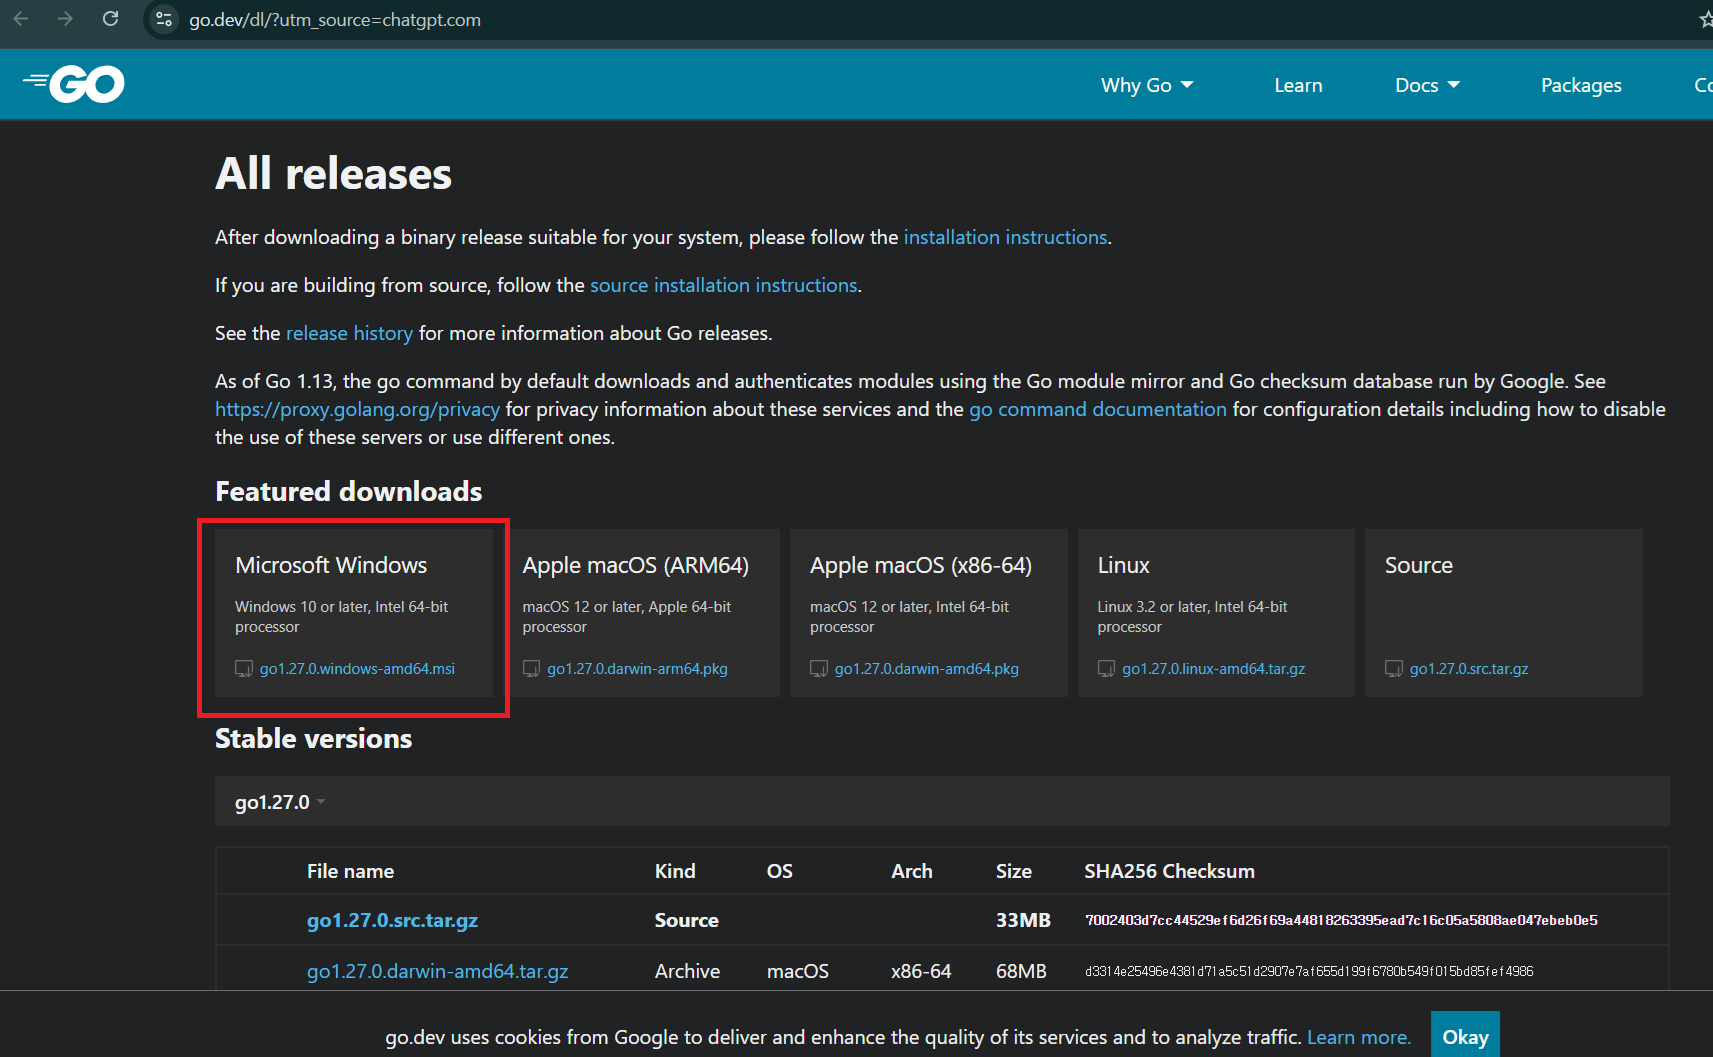Click the Go logo in header
This screenshot has height=1057, width=1713.
pyautogui.click(x=74, y=84)
